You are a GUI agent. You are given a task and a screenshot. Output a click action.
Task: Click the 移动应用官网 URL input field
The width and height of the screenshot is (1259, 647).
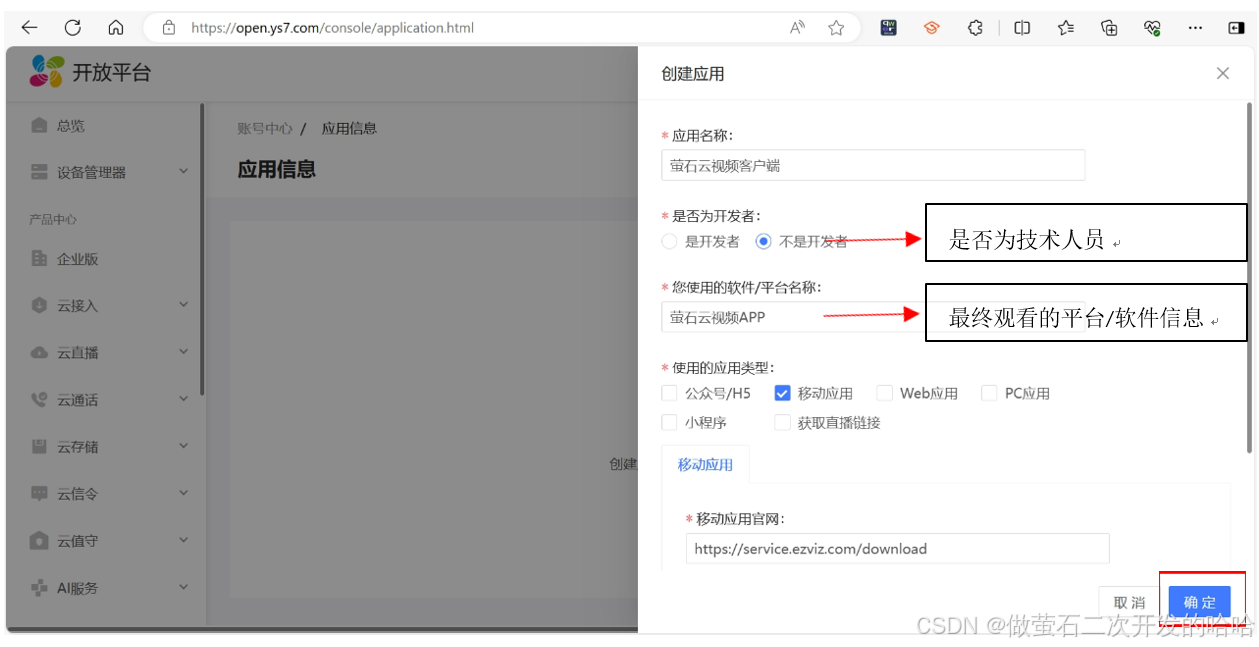[x=898, y=548]
